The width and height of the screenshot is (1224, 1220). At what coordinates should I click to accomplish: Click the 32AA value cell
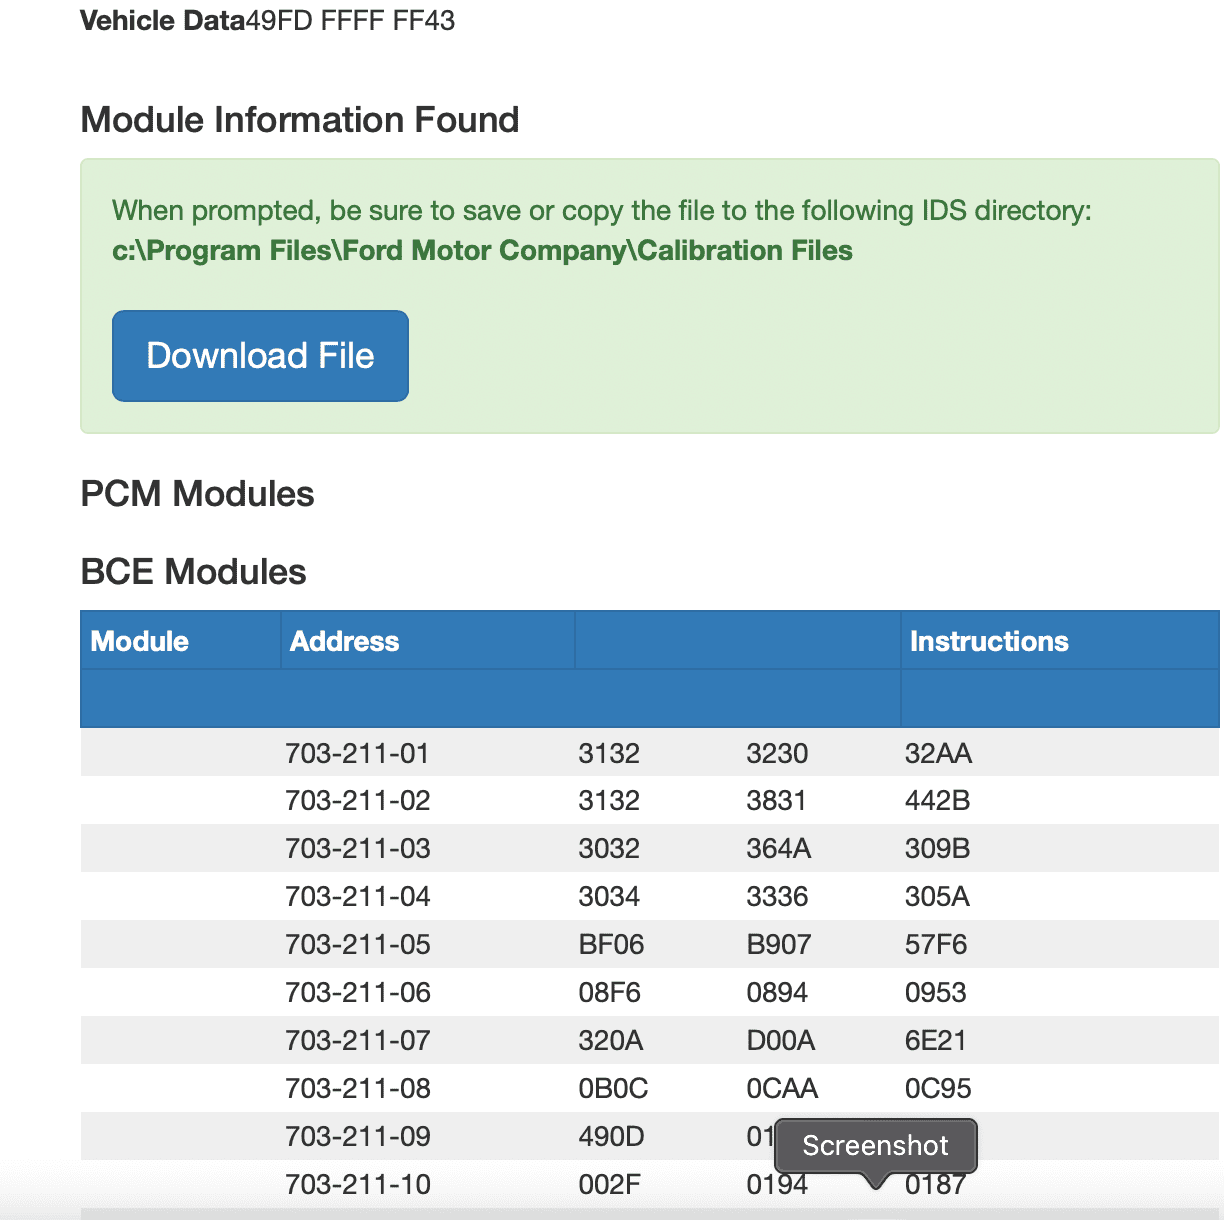click(938, 752)
